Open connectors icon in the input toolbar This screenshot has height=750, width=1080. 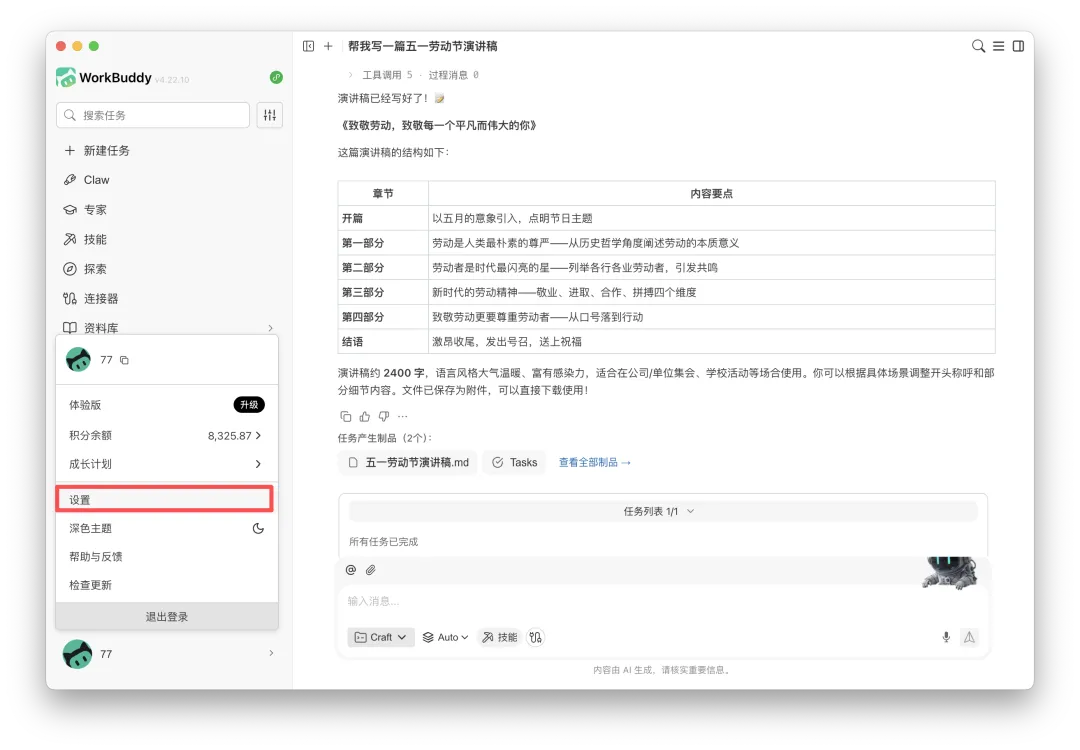(x=535, y=637)
